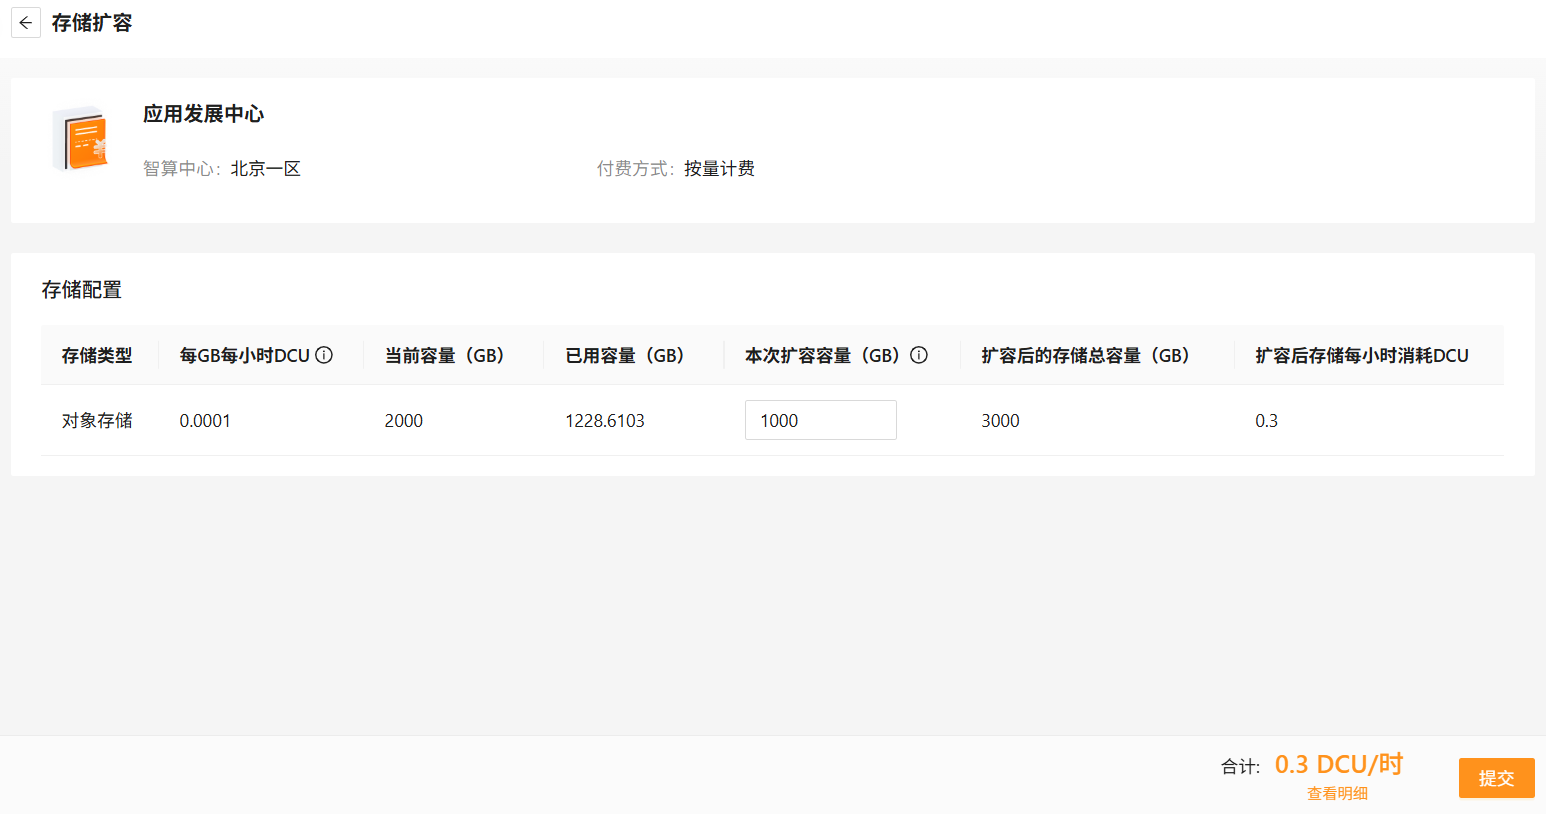Click info icon beside 每GB每小时DCU
The height and width of the screenshot is (814, 1546).
[x=324, y=355]
